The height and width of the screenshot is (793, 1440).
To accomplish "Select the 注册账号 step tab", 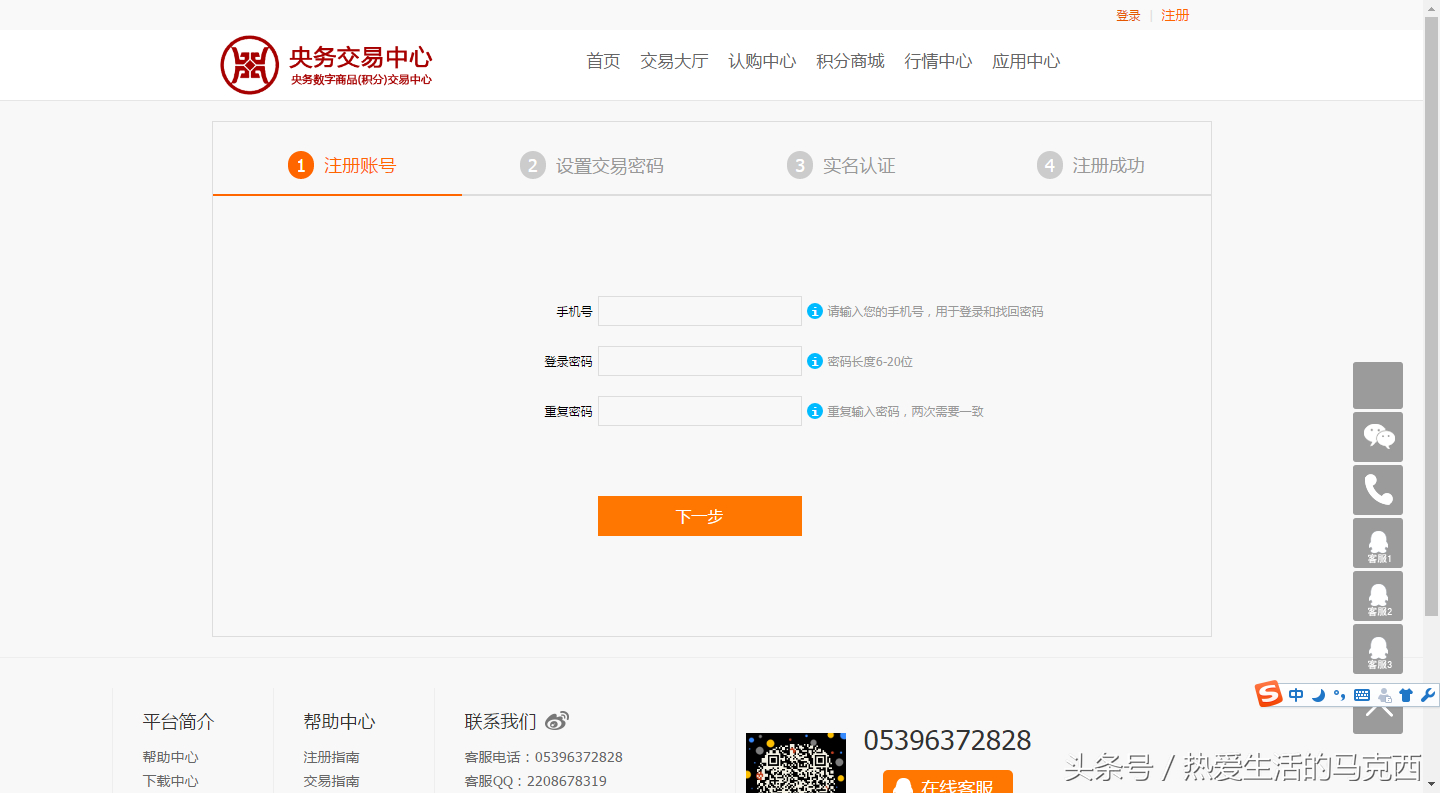I will (x=342, y=165).
